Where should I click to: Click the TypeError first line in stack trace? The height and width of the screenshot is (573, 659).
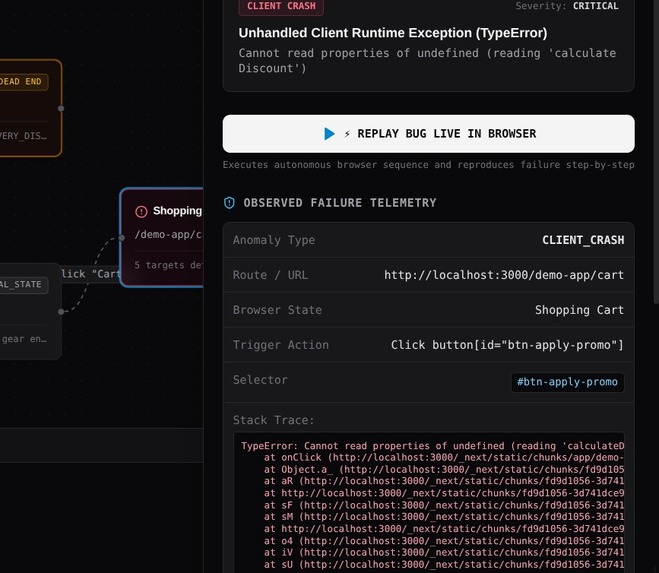[x=432, y=446]
